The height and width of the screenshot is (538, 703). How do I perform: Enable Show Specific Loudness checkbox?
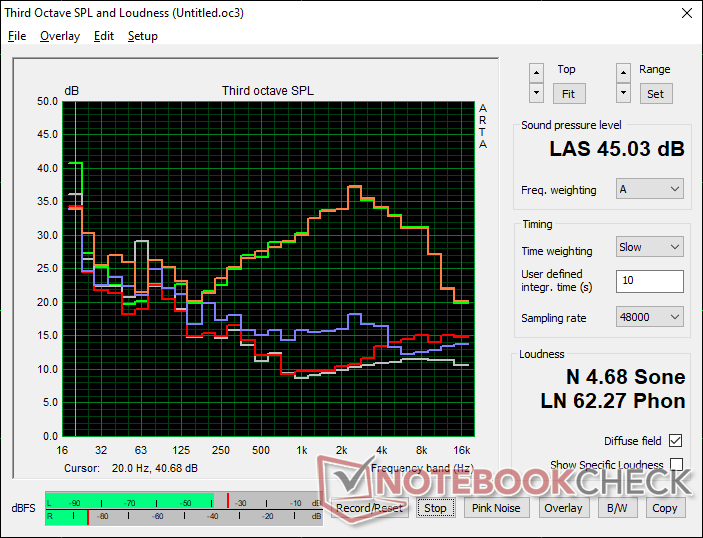[x=676, y=465]
